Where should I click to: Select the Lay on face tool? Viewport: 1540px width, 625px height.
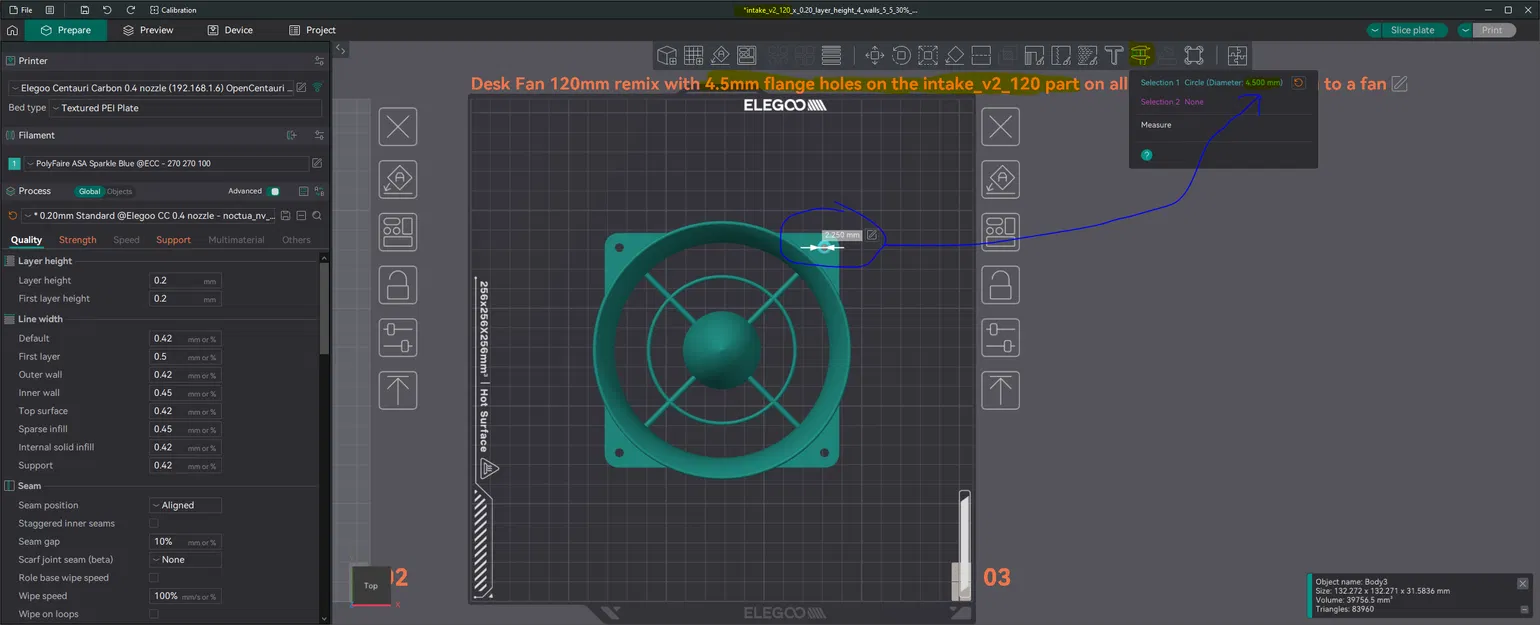click(954, 55)
